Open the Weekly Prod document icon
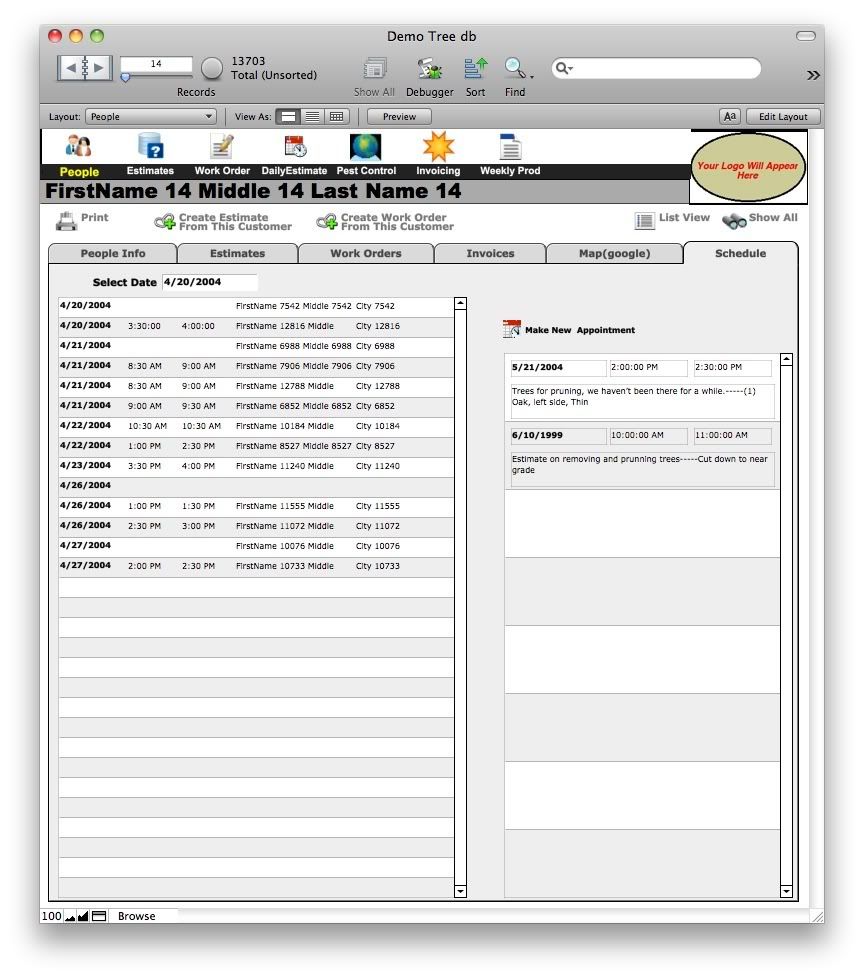Screen dimensions: 864x978 pyautogui.click(x=509, y=146)
